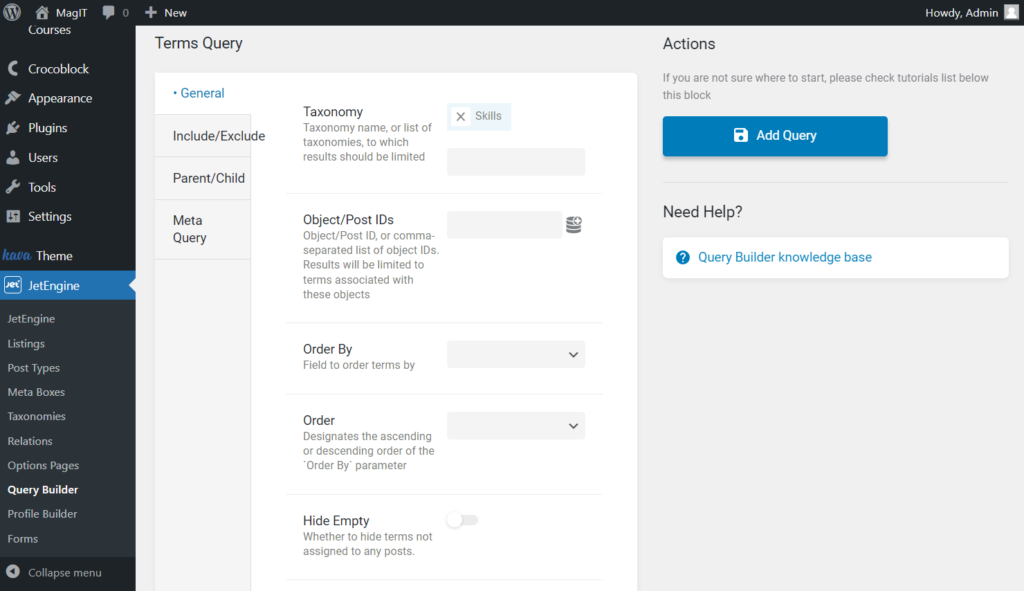Open the Users menu label

[x=43, y=157]
